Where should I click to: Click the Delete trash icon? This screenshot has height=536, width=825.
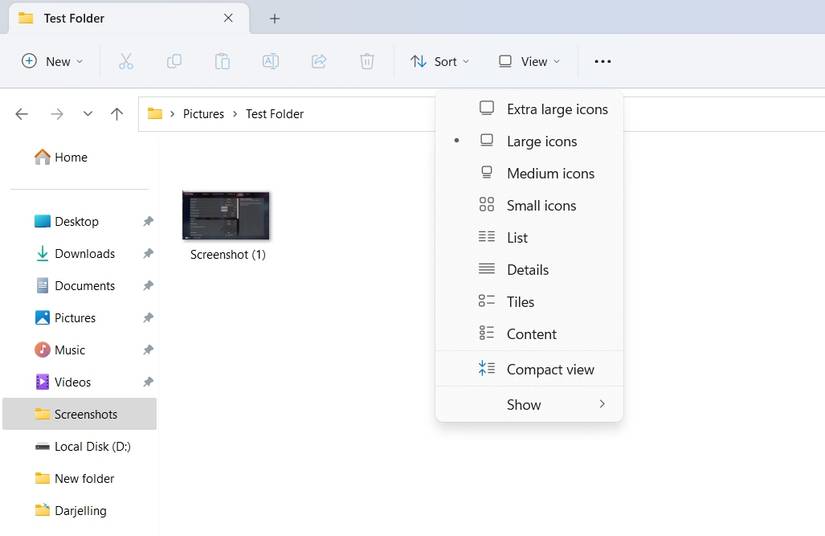point(367,61)
